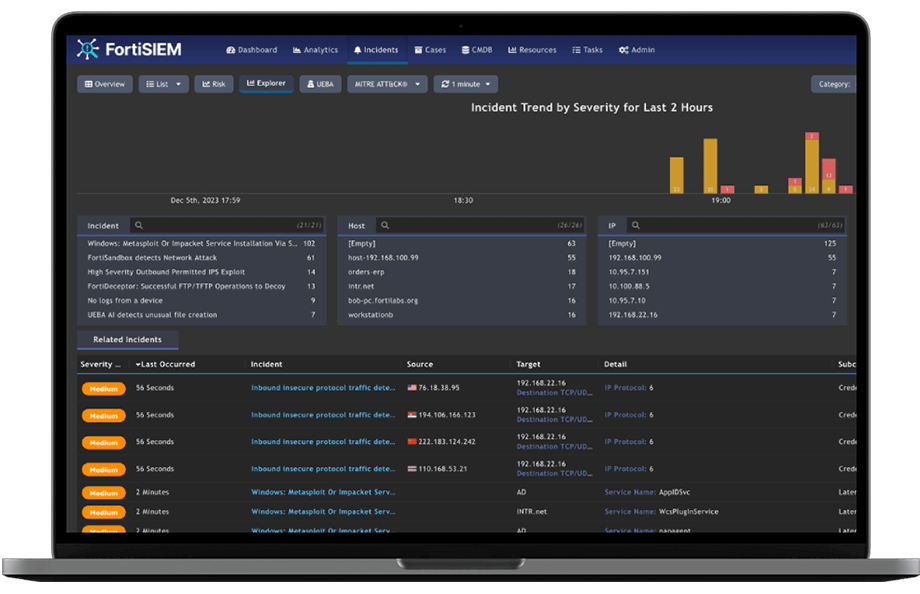Click the Analytics chart icon
This screenshot has height=594, width=920.
pyautogui.click(x=297, y=50)
